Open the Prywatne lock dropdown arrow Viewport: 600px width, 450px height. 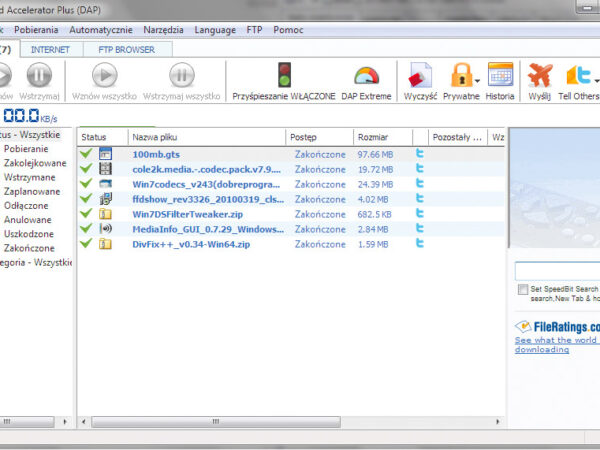point(477,80)
